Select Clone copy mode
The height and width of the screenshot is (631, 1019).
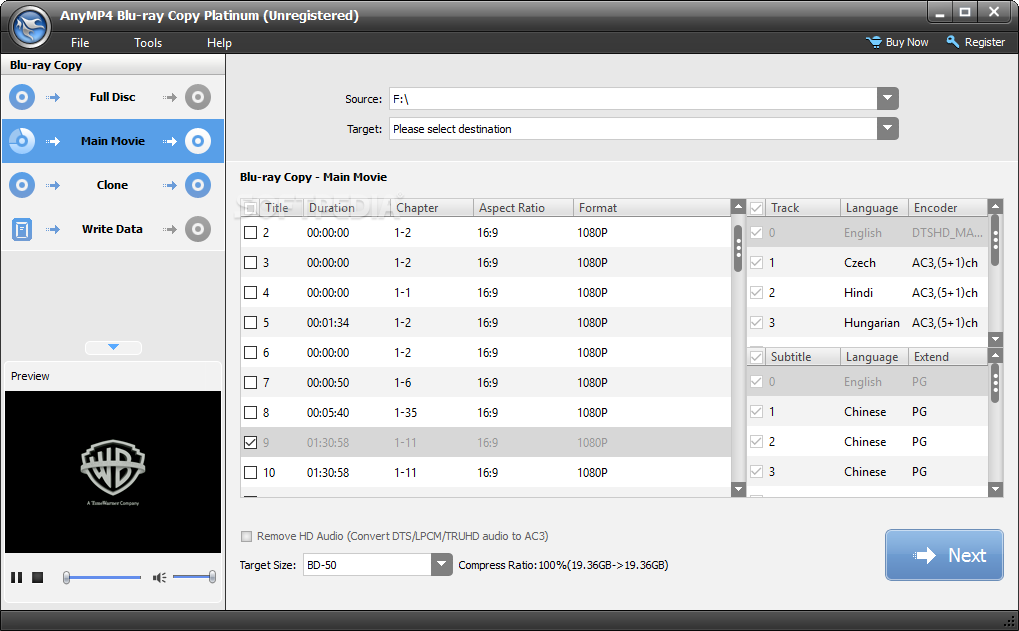pyautogui.click(x=112, y=185)
